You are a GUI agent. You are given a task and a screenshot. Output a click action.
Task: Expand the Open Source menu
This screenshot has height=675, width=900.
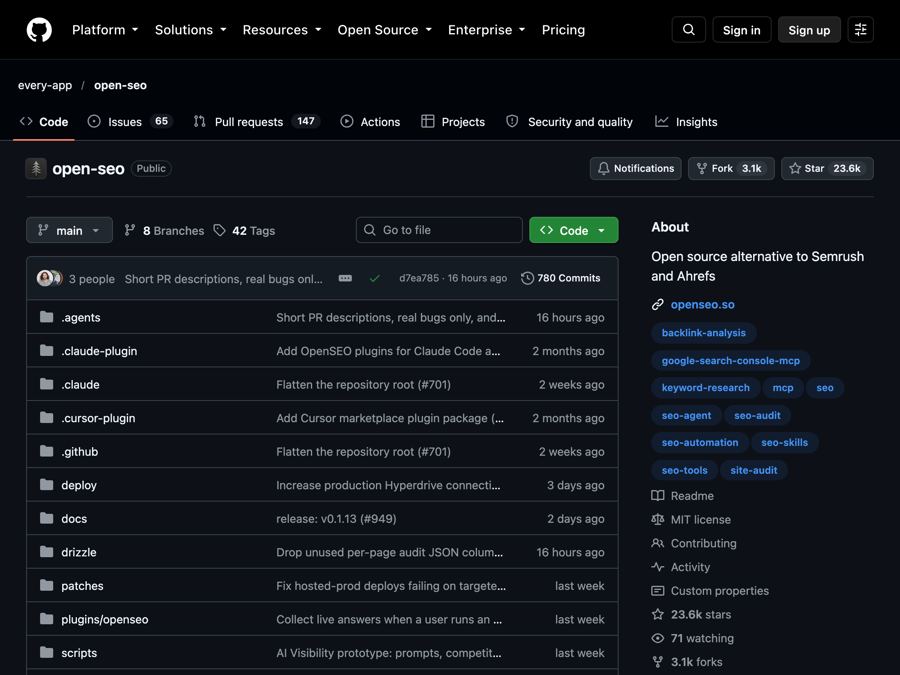click(x=385, y=30)
